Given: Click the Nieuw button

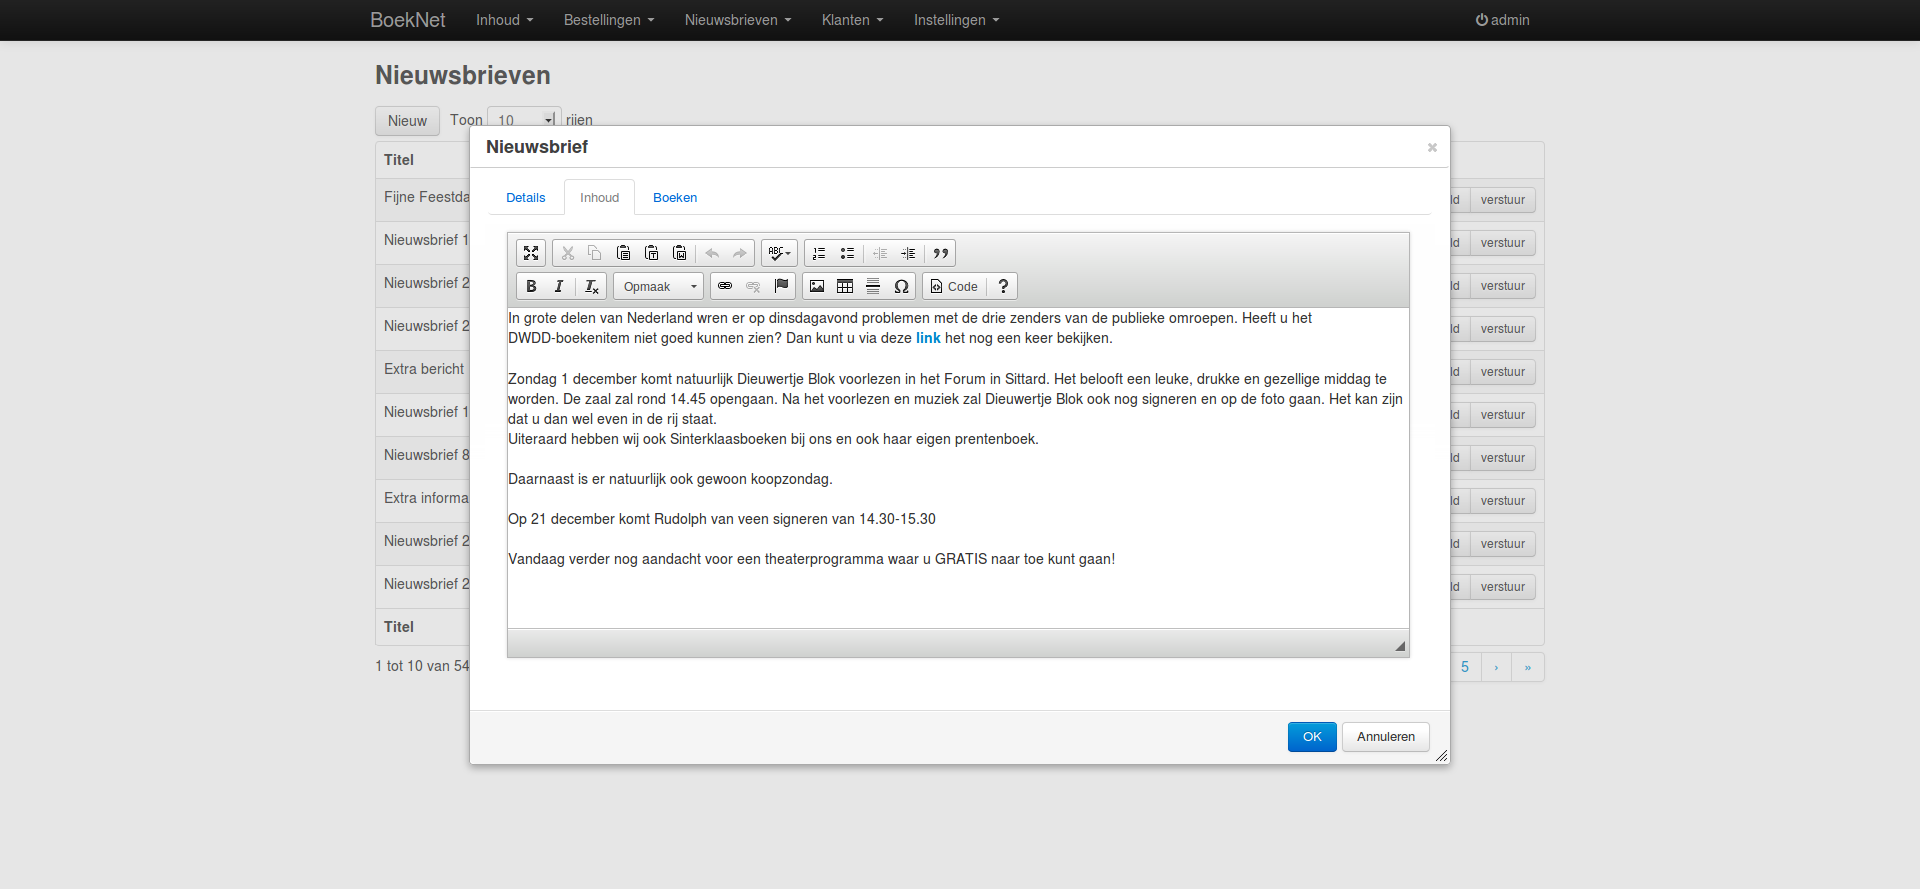Looking at the screenshot, I should click(x=407, y=121).
